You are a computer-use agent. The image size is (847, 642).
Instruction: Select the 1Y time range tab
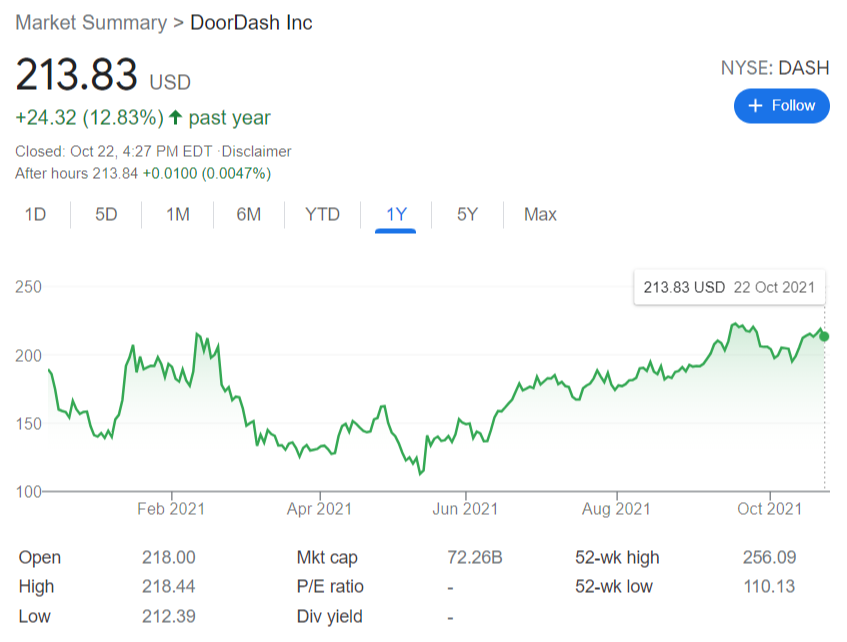(x=396, y=215)
